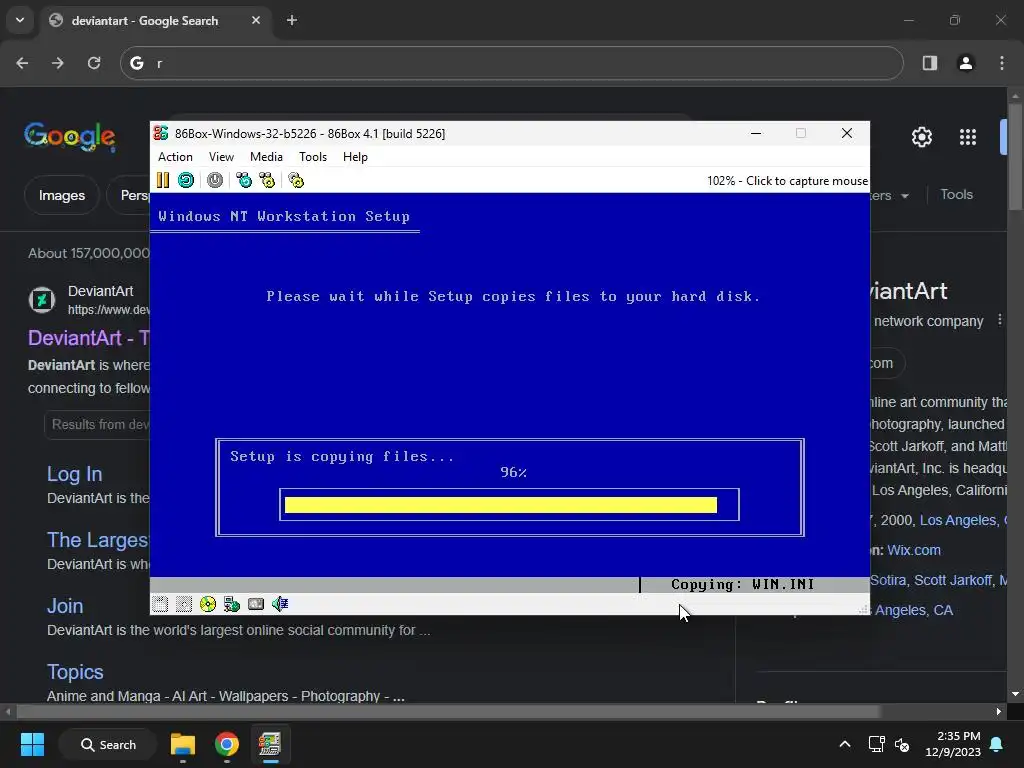Open notification bell in taskbar
Image resolution: width=1024 pixels, height=768 pixels.
(997, 744)
